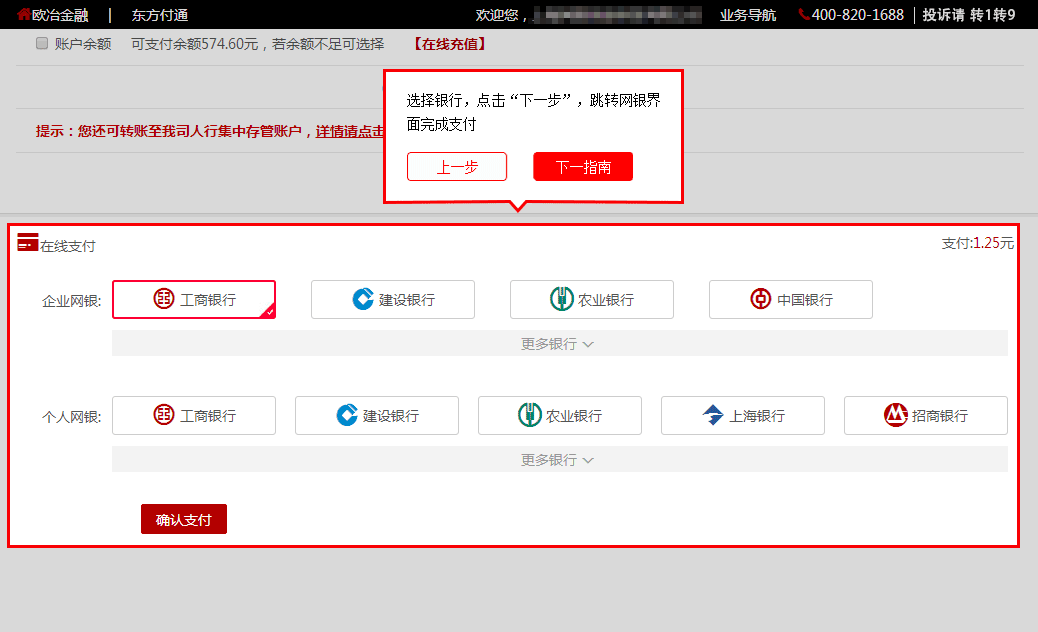Expand 更多银行 under enterprise banking

coord(558,343)
